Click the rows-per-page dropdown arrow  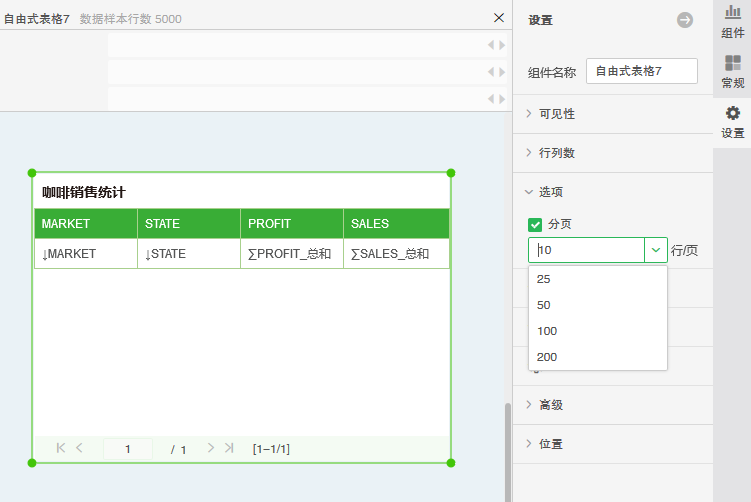point(656,250)
